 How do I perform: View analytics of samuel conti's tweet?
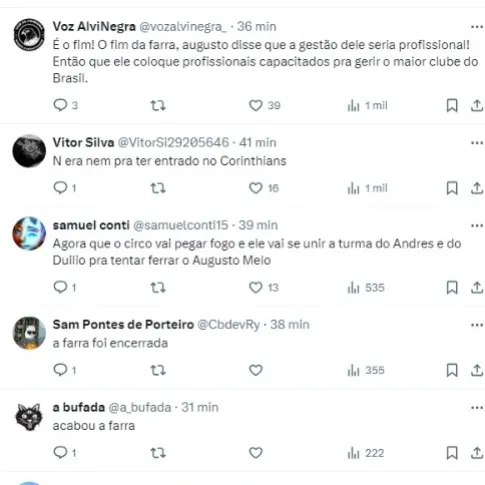(366, 287)
